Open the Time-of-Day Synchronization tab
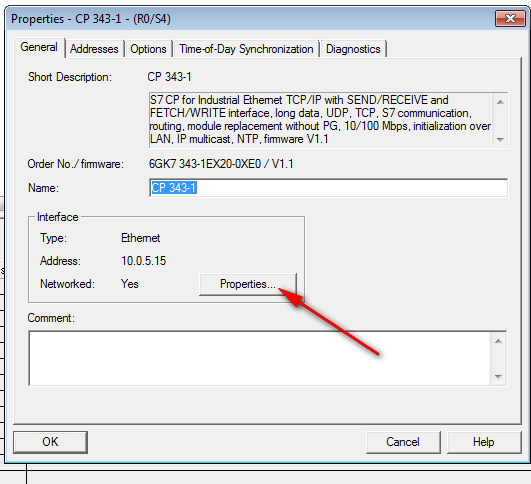531x484 pixels. [246, 49]
